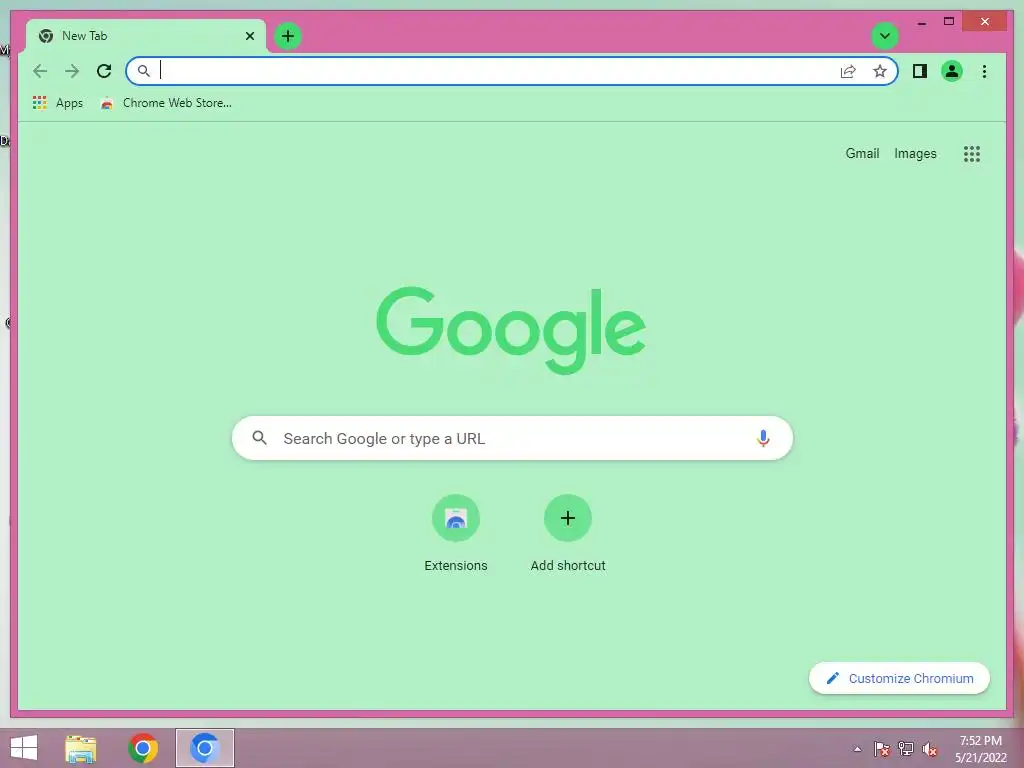Viewport: 1024px width, 768px height.
Task: Open the taskbar clock and date
Action: tap(981, 749)
